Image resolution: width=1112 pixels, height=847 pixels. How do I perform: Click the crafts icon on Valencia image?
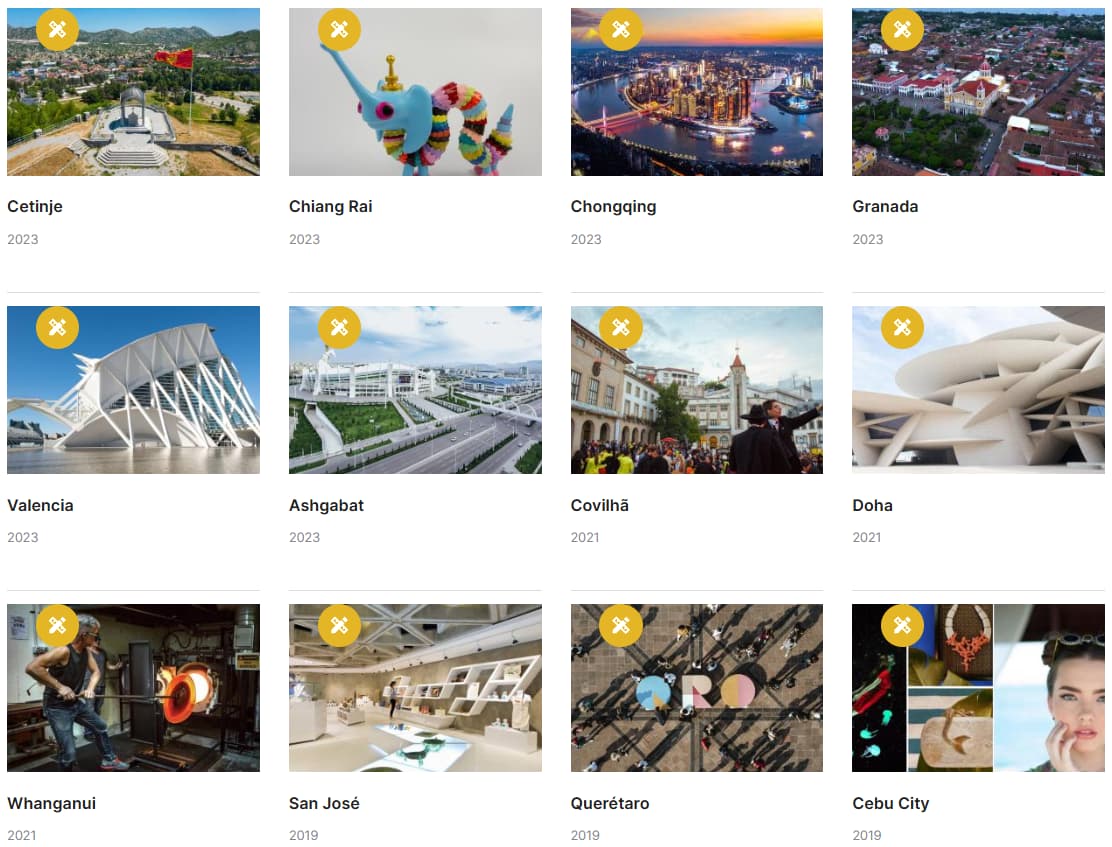click(57, 327)
